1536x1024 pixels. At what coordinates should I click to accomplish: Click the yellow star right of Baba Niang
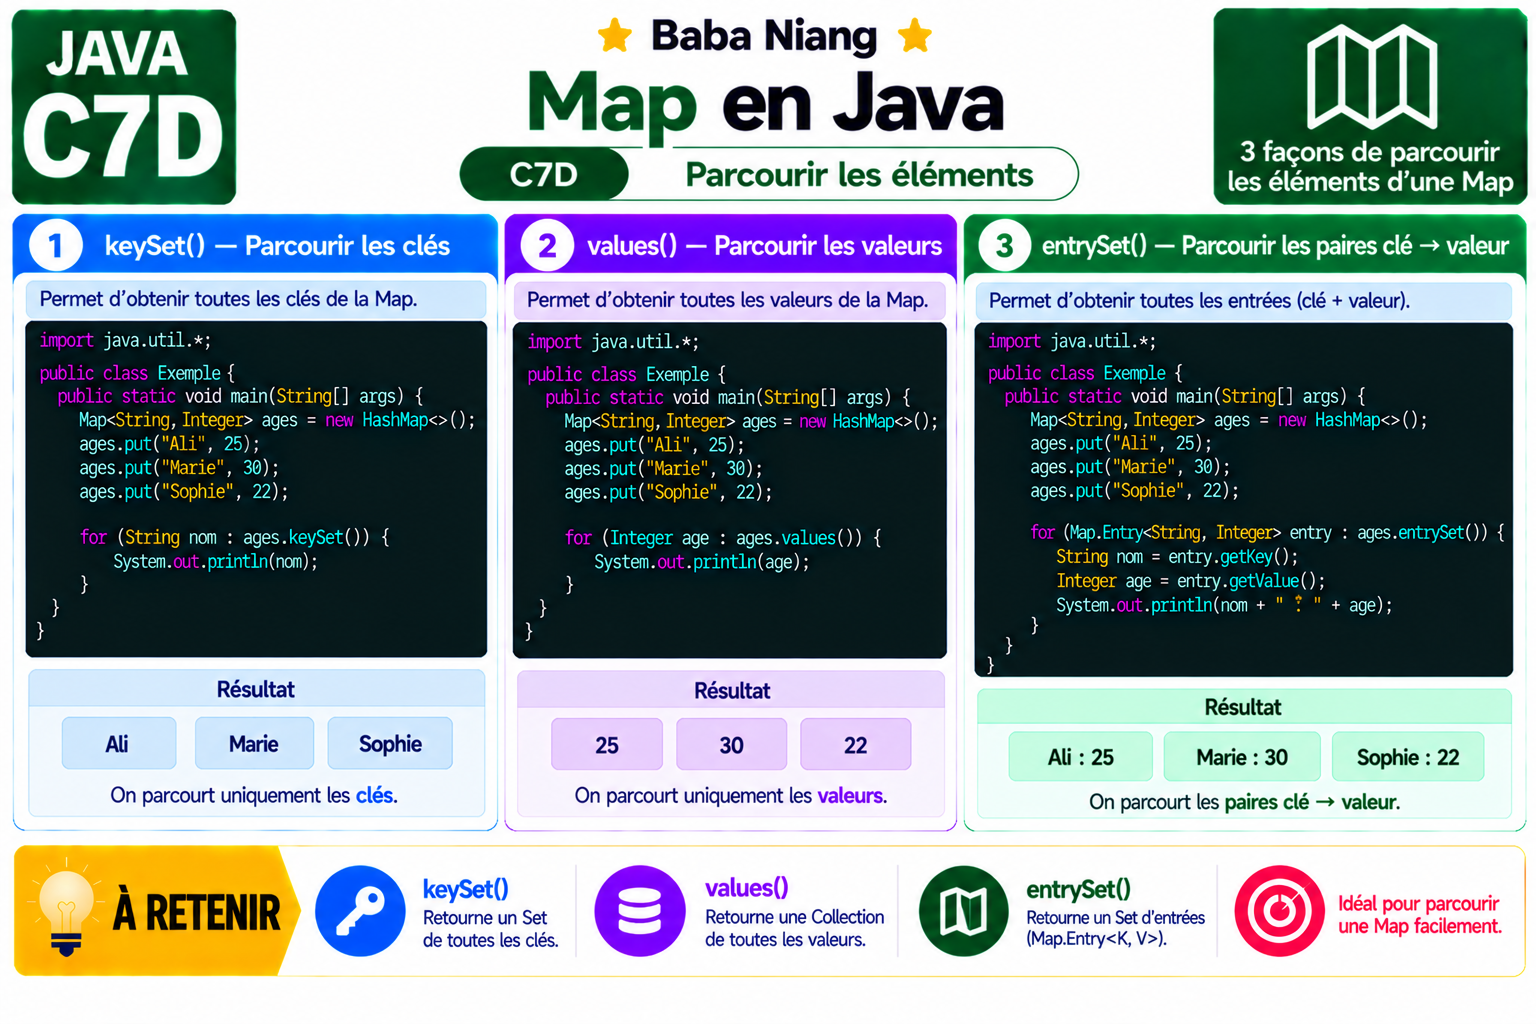tap(914, 37)
